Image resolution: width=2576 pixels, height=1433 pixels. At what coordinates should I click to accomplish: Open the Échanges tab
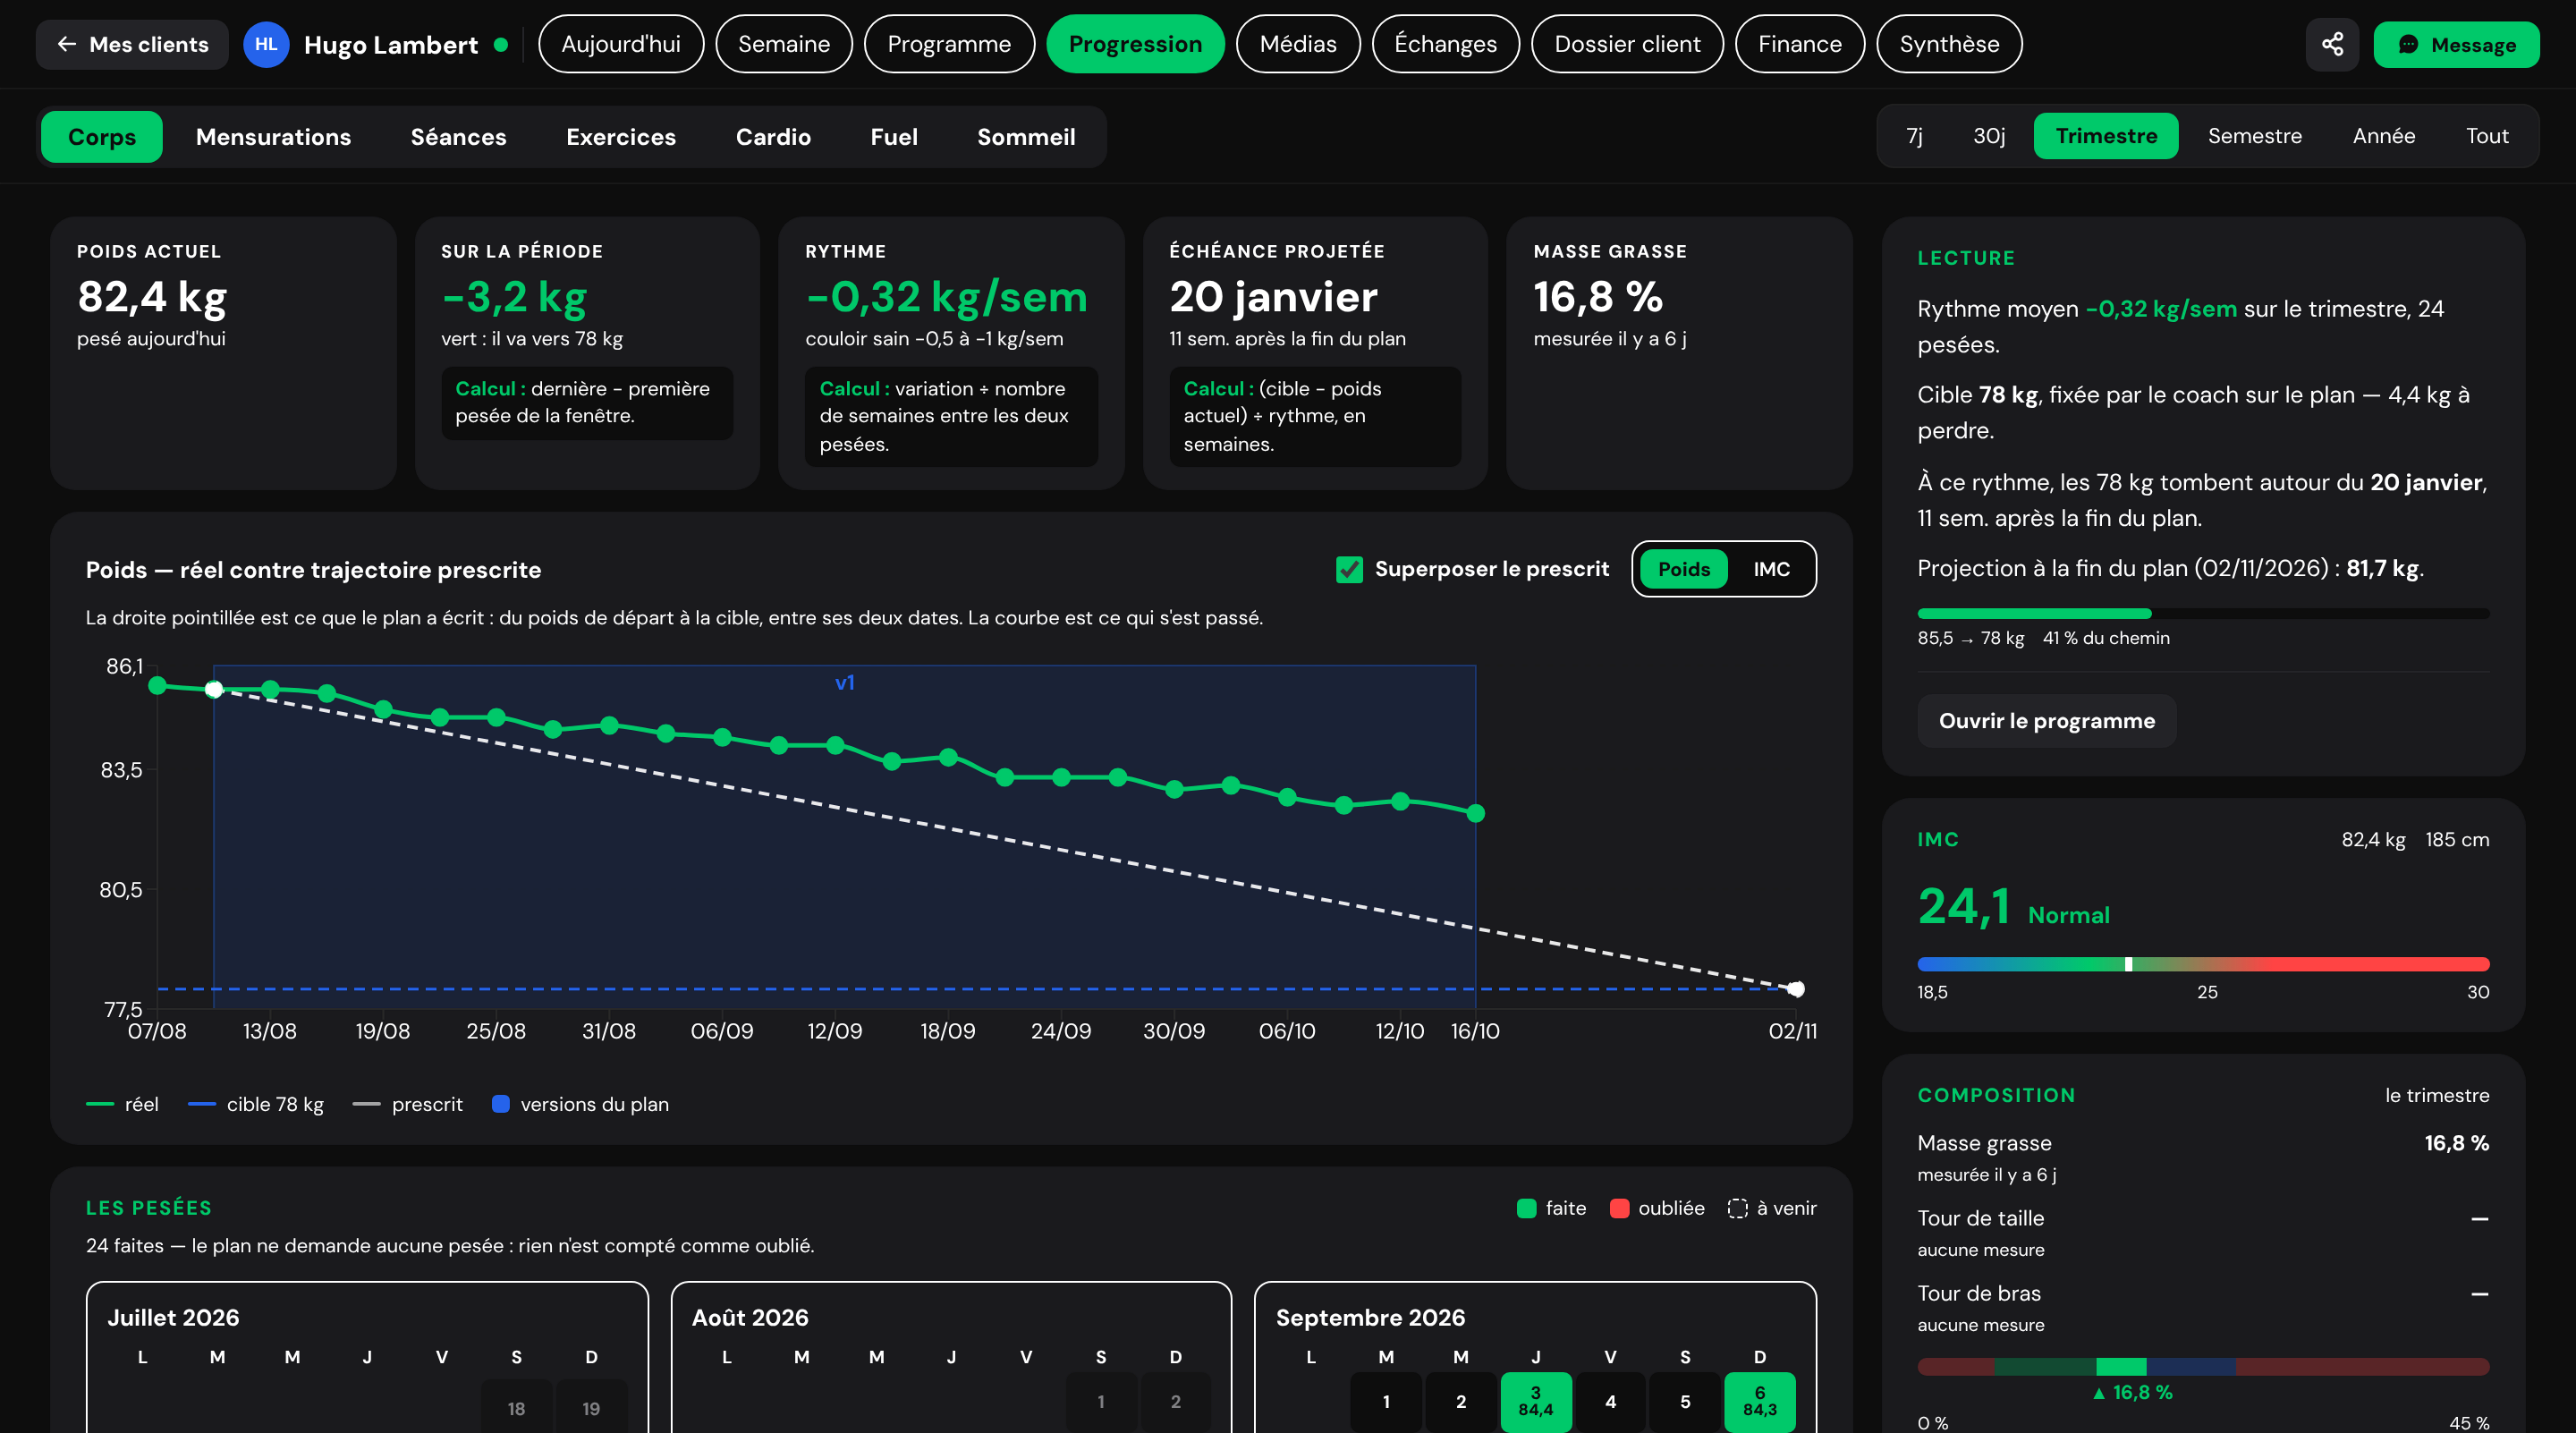coord(1446,44)
